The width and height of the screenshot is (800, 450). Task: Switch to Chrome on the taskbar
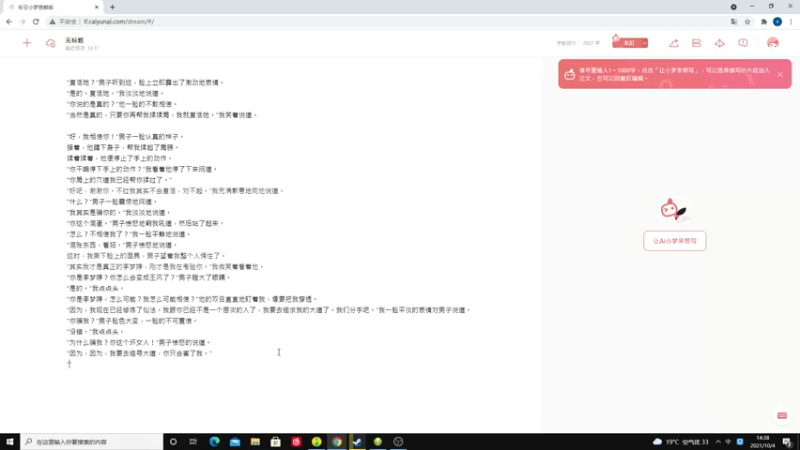tap(337, 441)
